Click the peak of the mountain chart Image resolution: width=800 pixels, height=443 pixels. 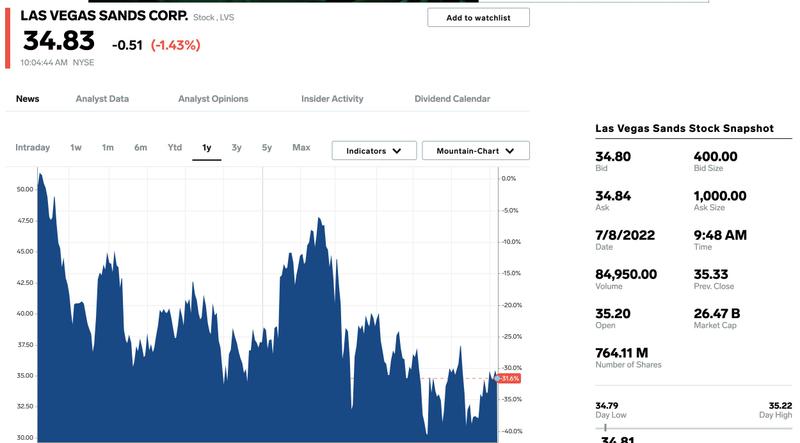40,175
